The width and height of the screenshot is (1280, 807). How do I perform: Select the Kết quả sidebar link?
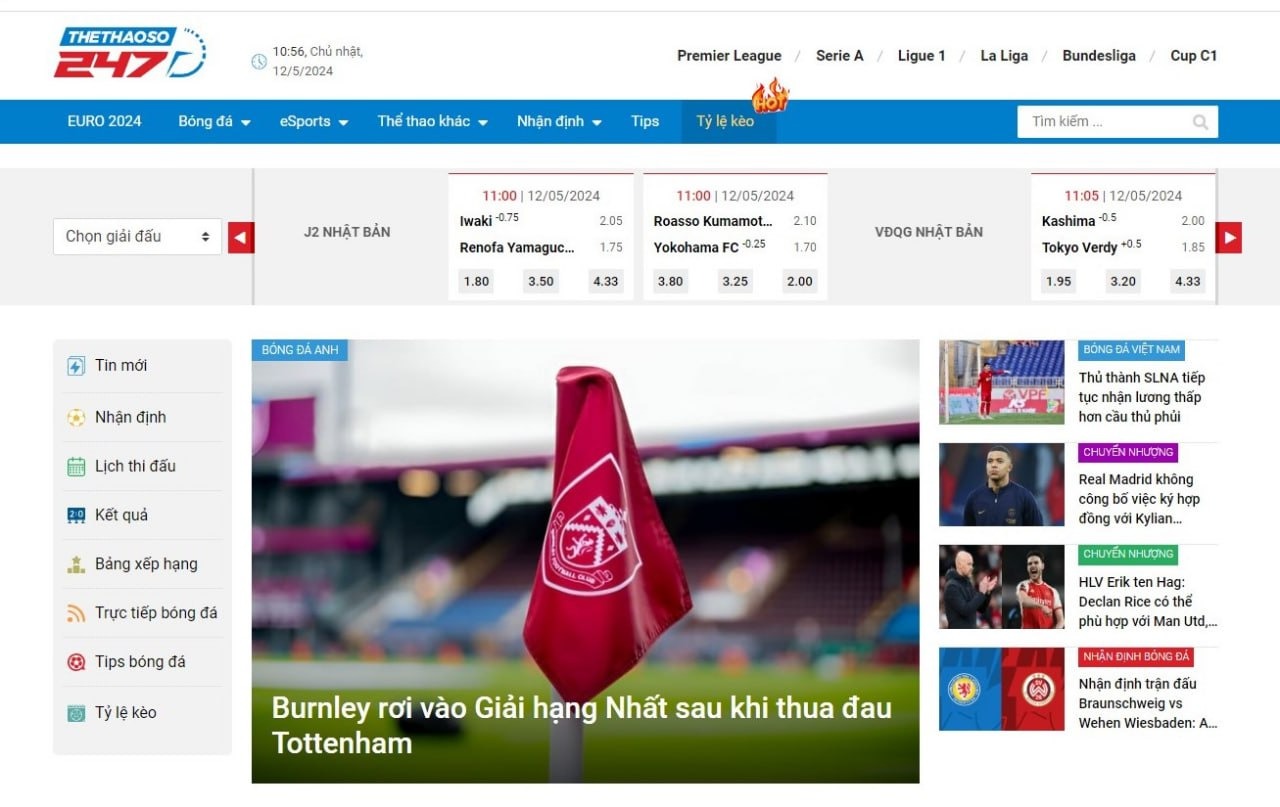tap(121, 515)
